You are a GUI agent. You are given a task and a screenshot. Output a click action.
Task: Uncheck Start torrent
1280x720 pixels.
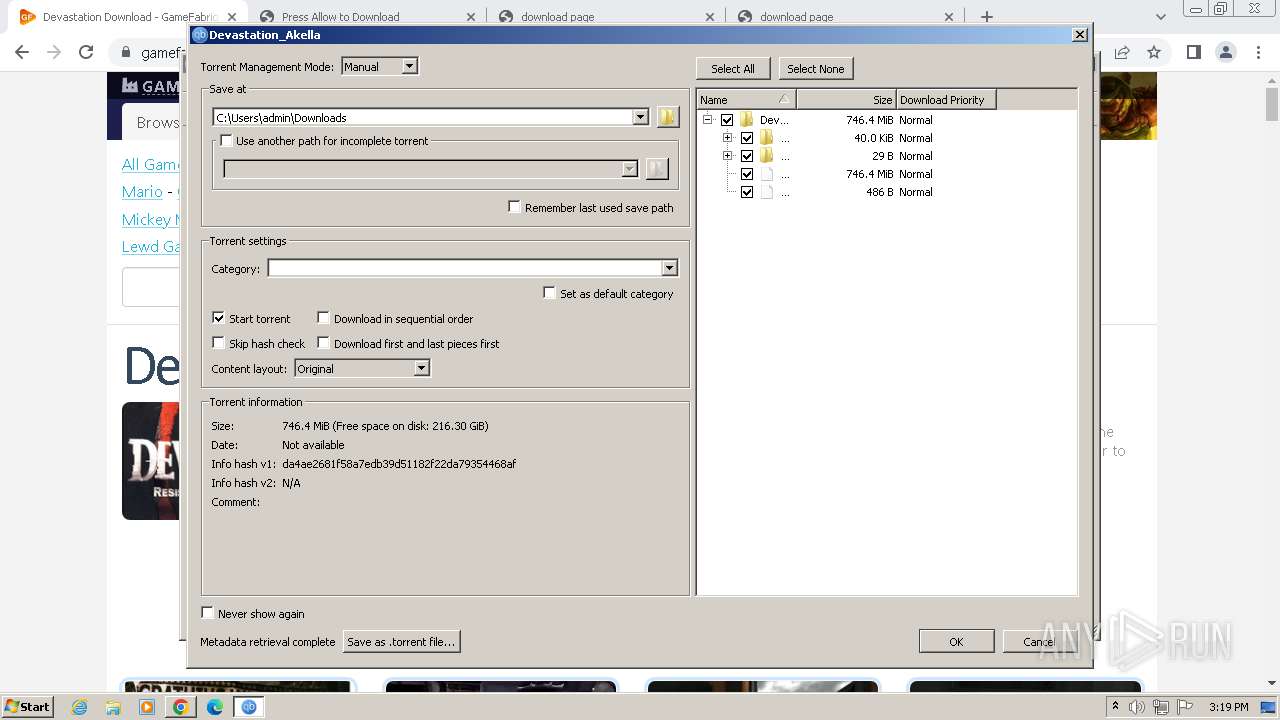click(x=218, y=318)
